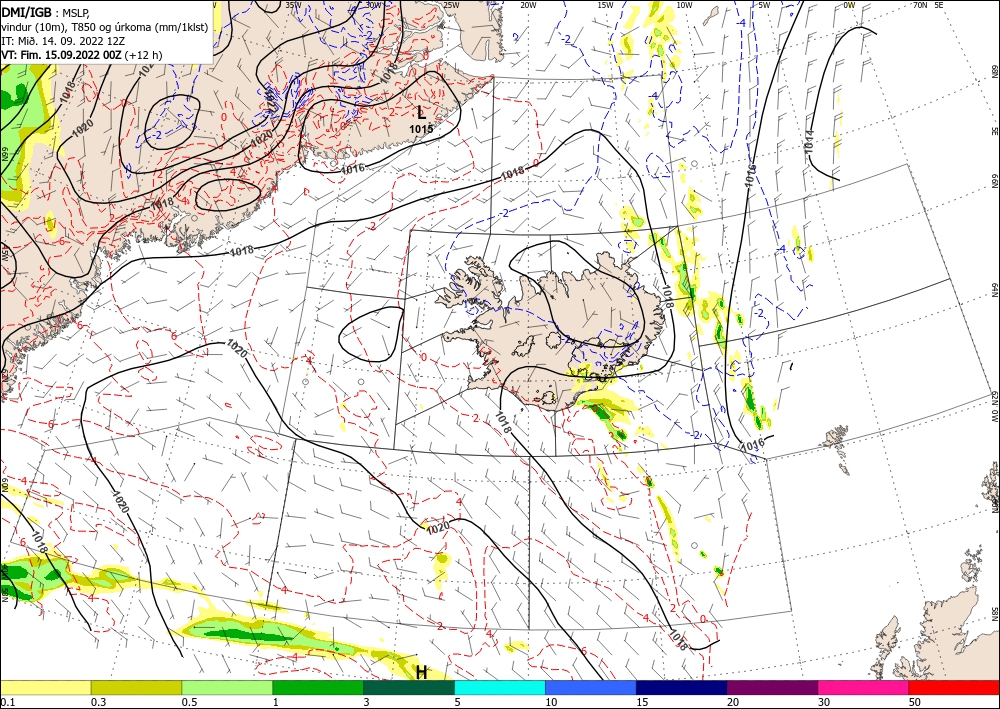The height and width of the screenshot is (709, 1000).
Task: Pick the blue 10–15 legend swatch
Action: pyautogui.click(x=591, y=687)
